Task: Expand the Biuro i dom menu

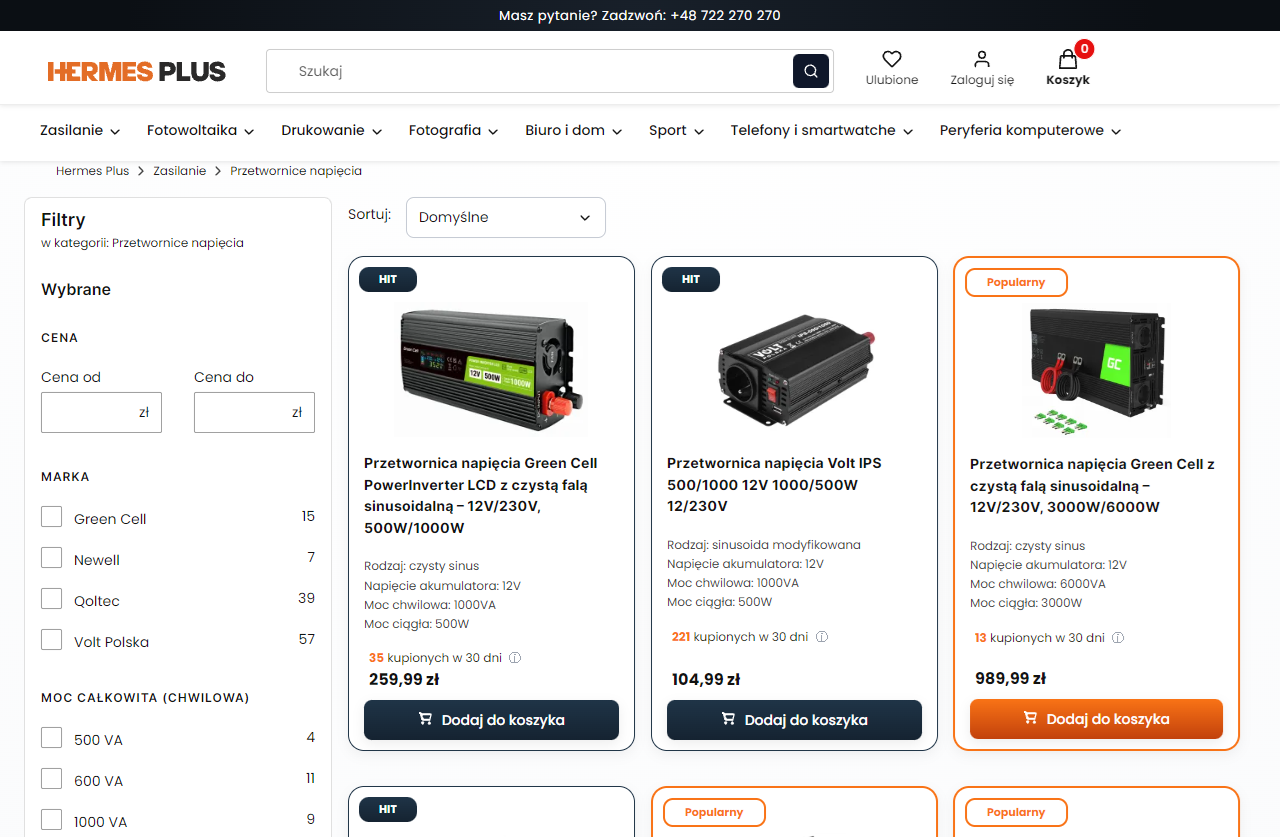Action: click(x=574, y=130)
